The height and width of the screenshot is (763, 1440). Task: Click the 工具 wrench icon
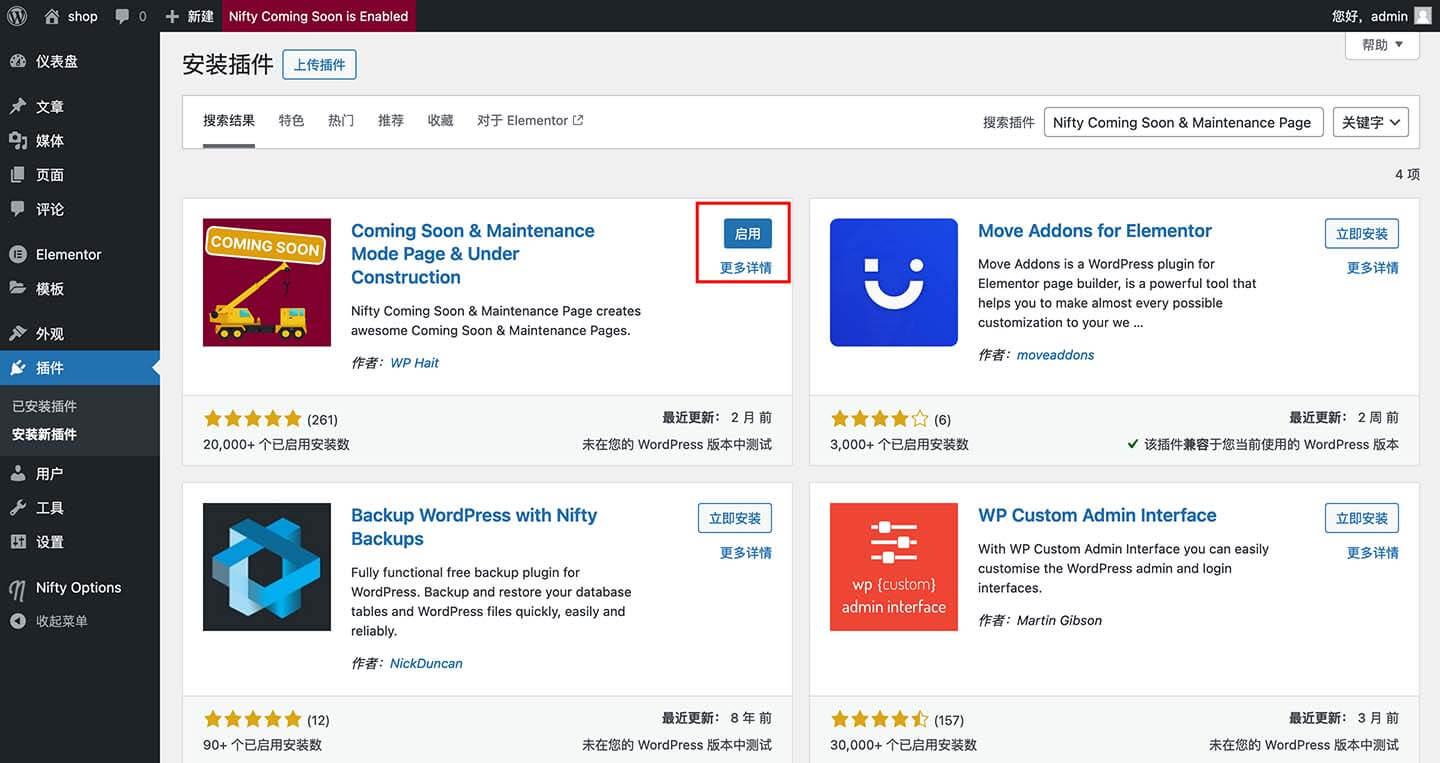(18, 508)
